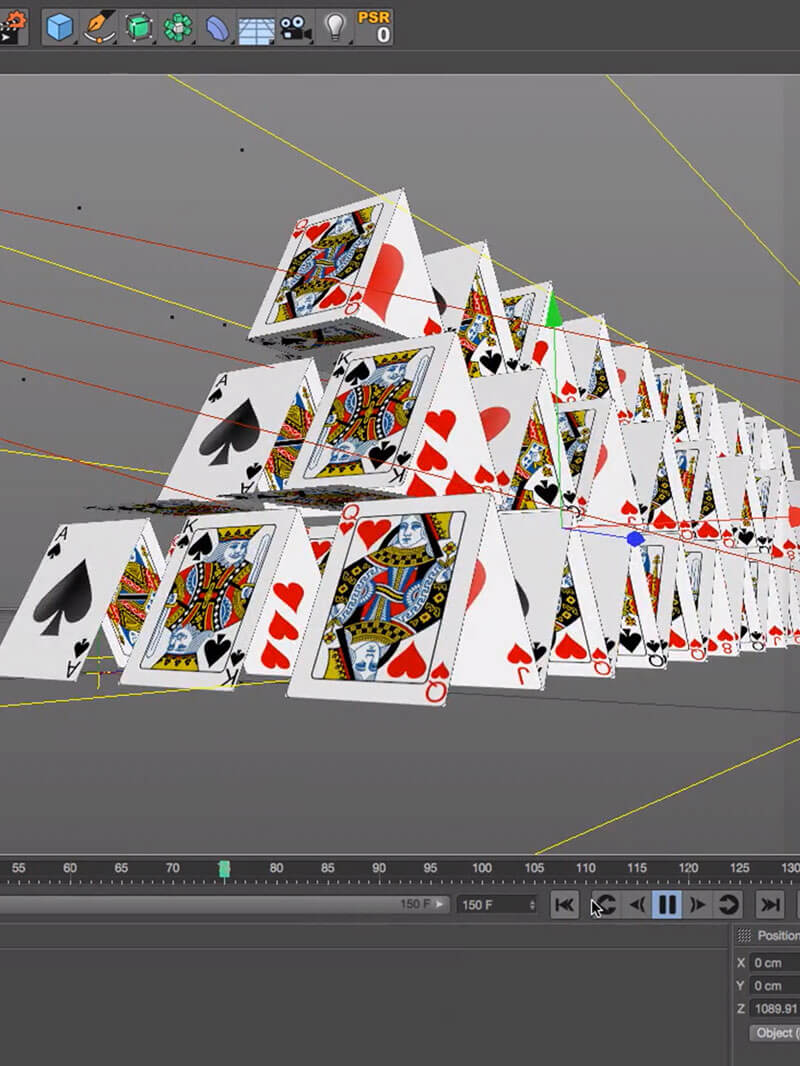Open the green array modeling objects icon

pos(178,28)
